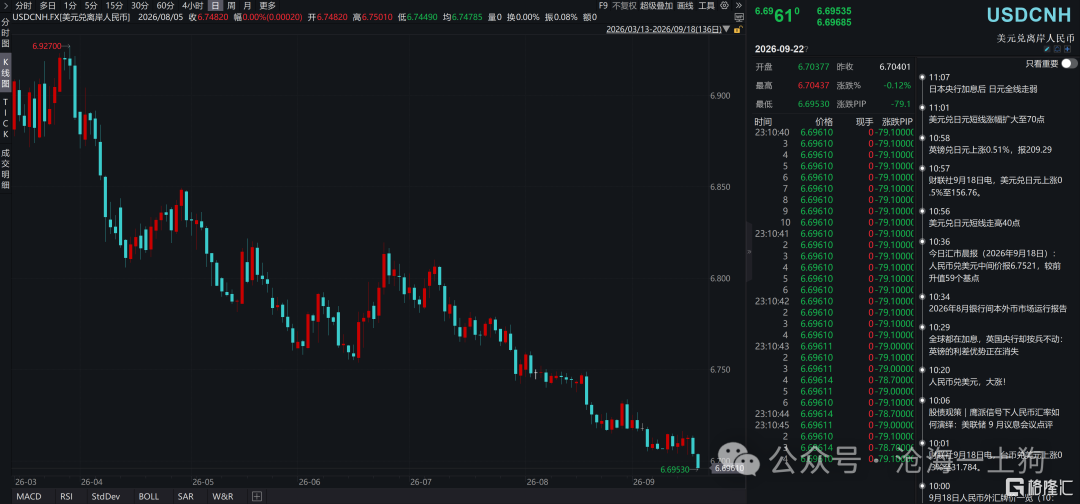
Task: Switch to MACD indicator tab
Action: tap(29, 496)
